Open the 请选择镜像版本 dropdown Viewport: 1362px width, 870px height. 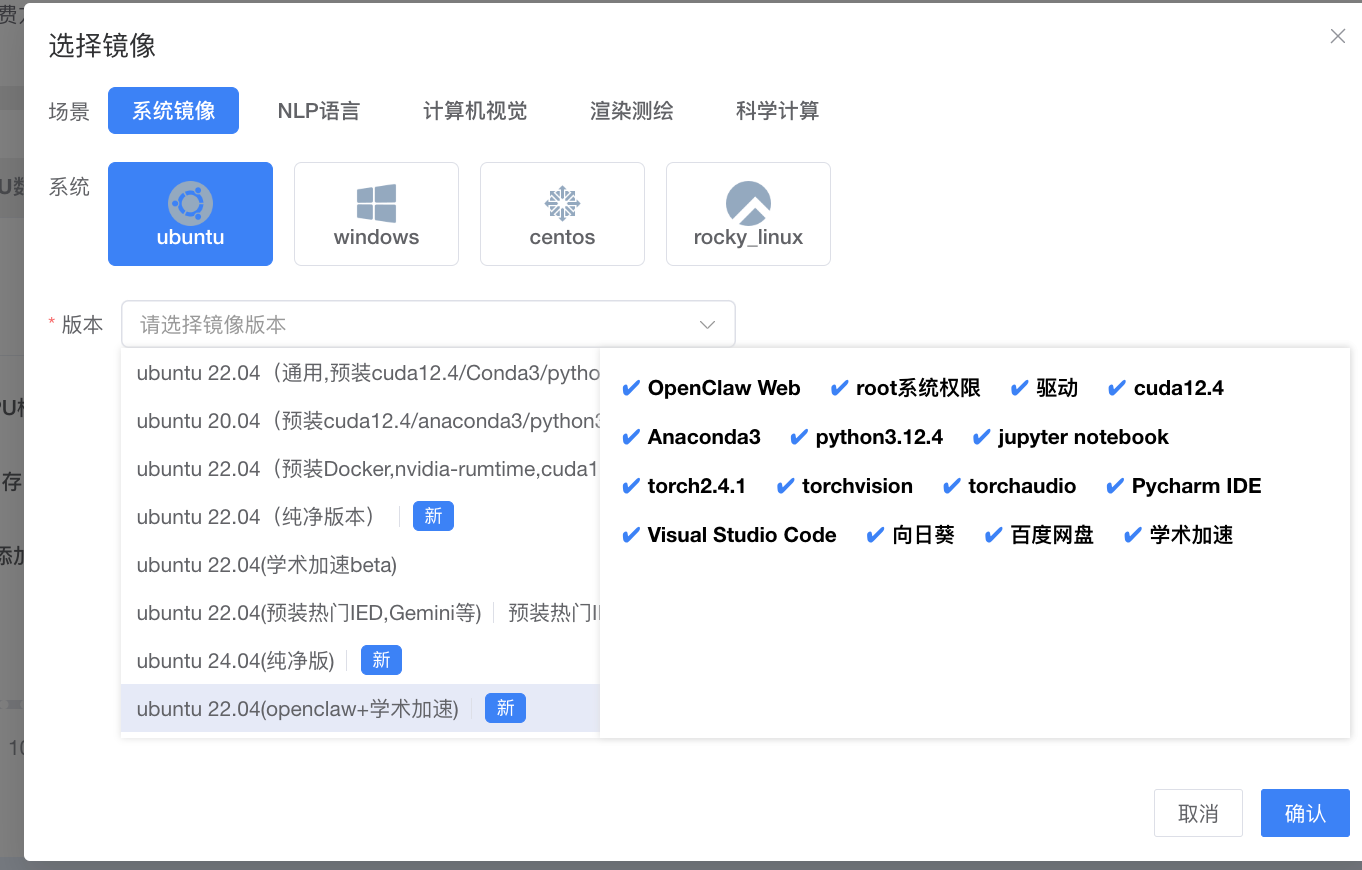(x=428, y=323)
